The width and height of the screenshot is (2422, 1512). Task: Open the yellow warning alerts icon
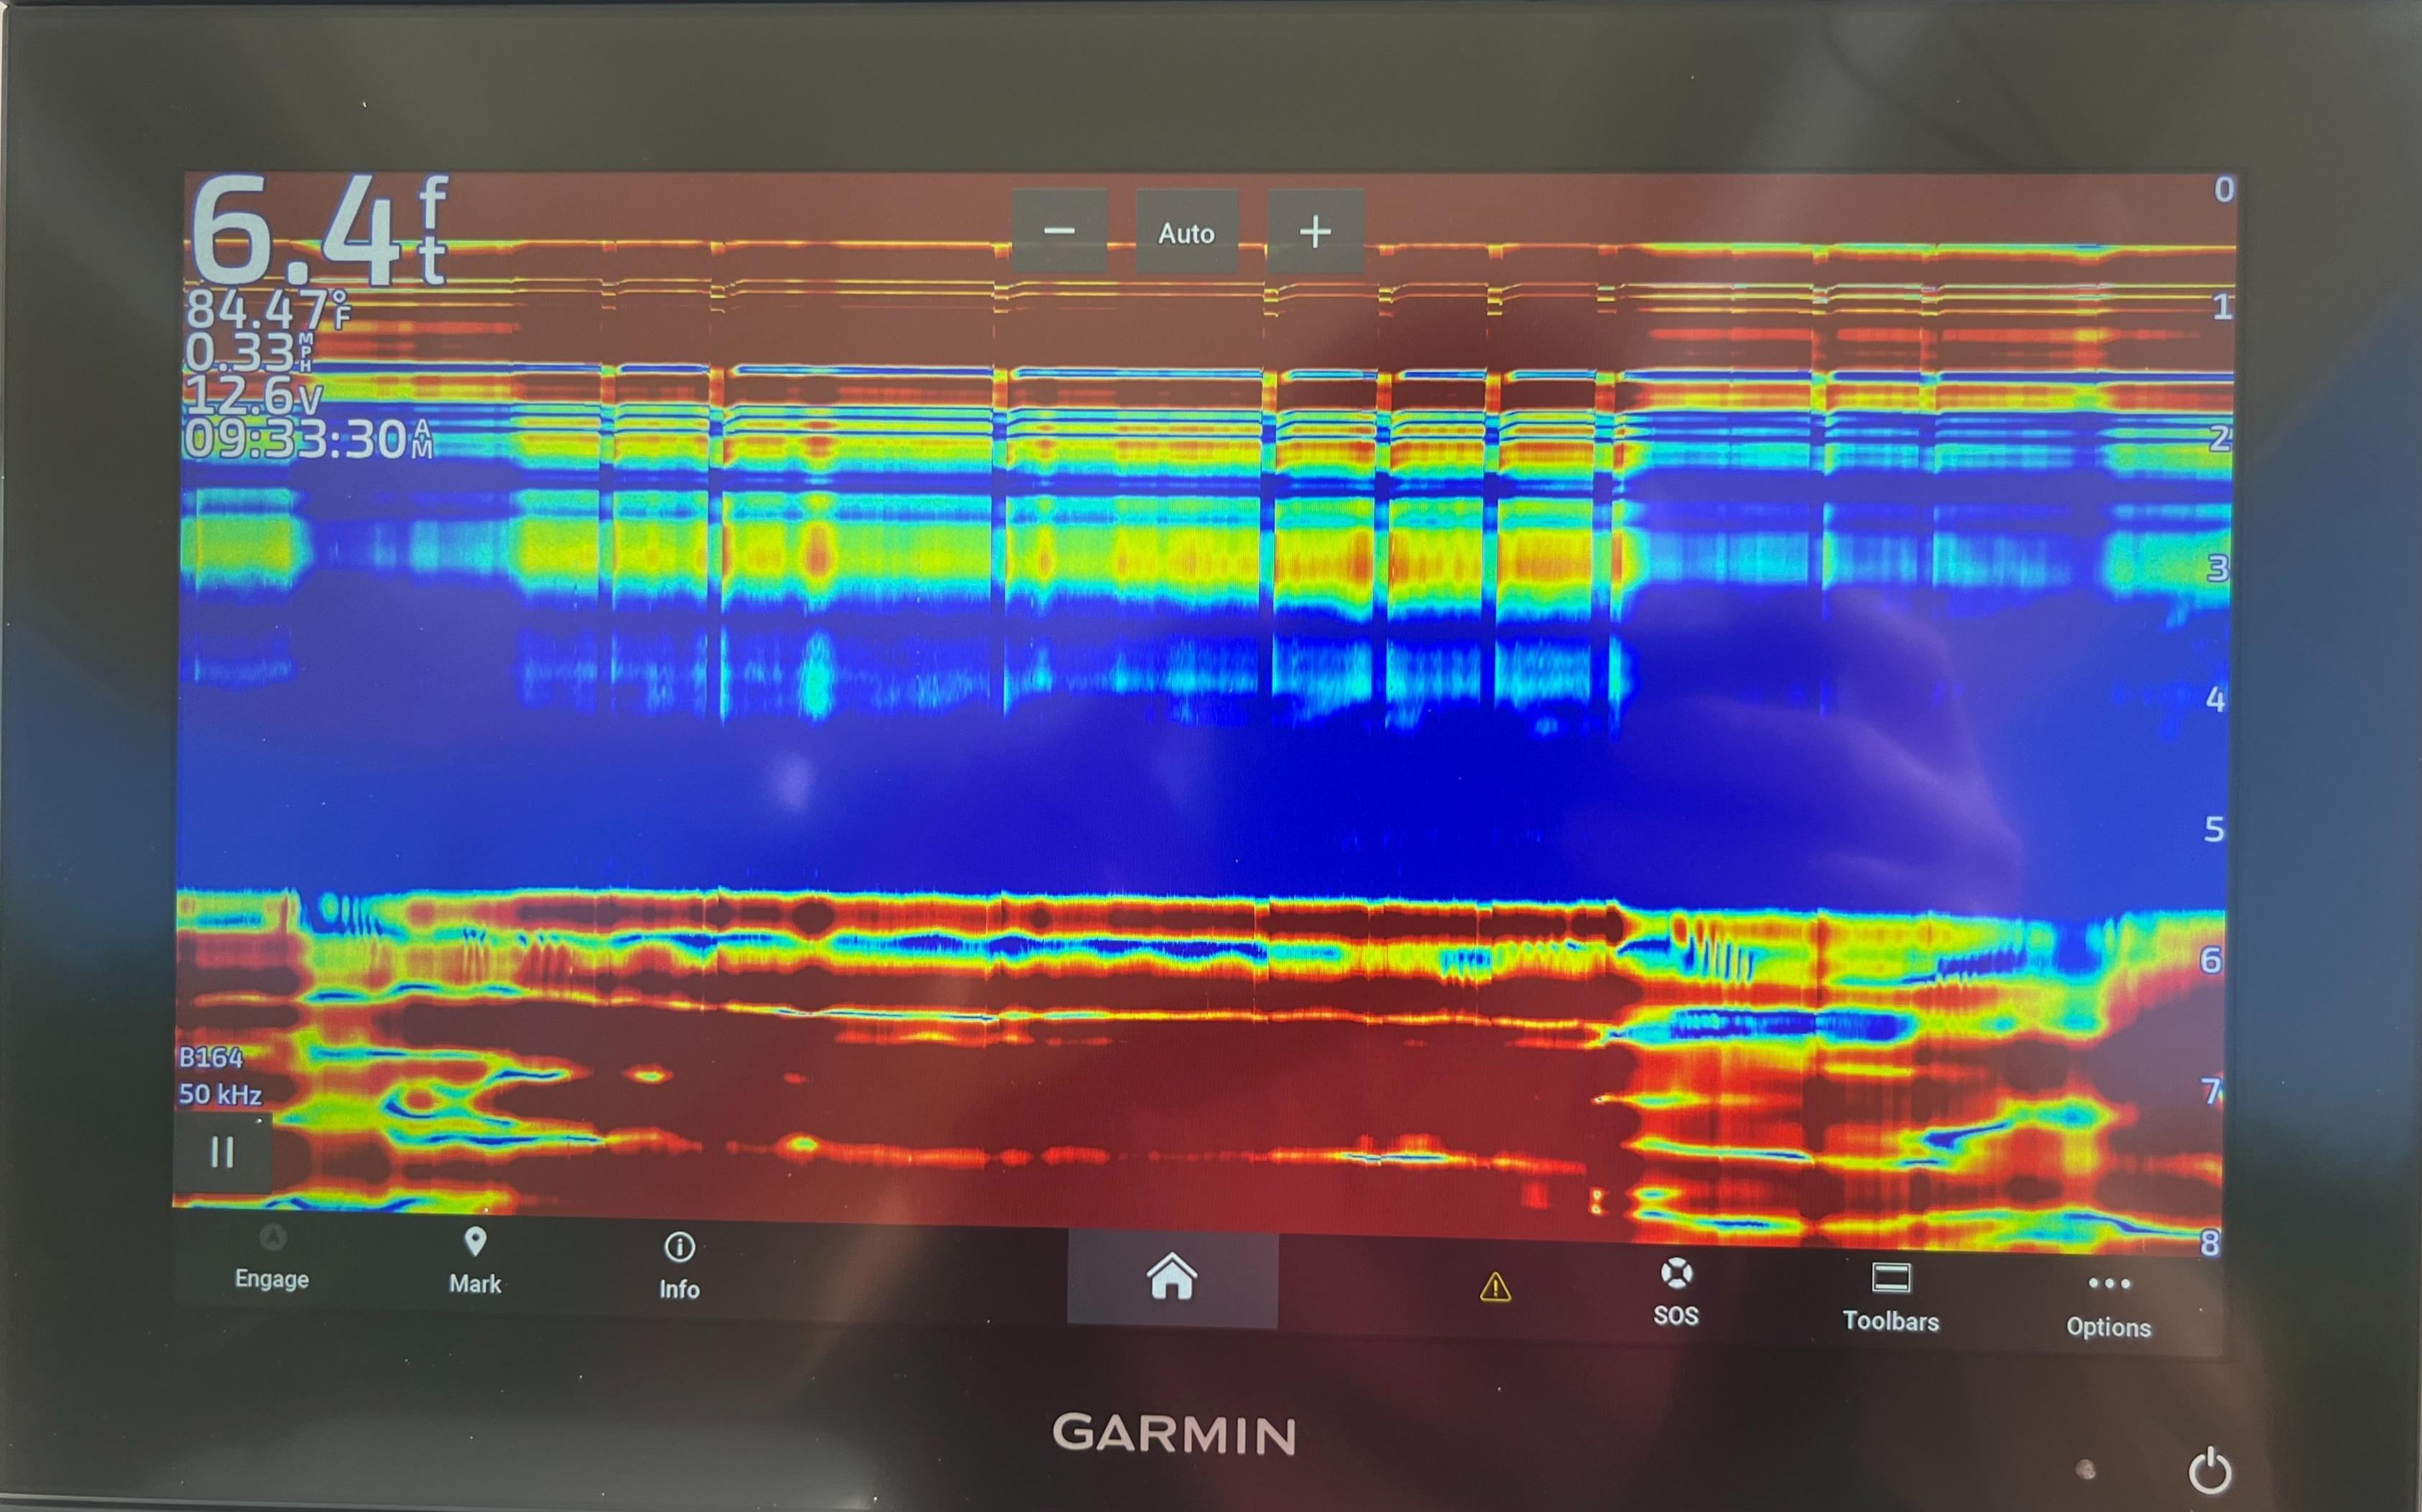1495,1287
